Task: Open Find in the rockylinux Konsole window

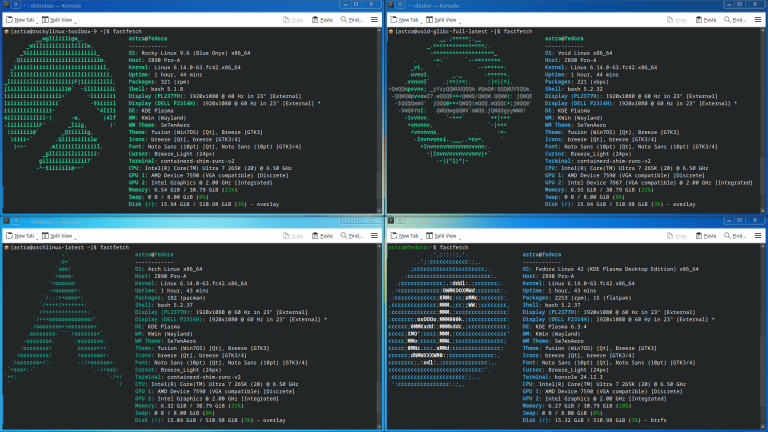Action: tap(351, 20)
